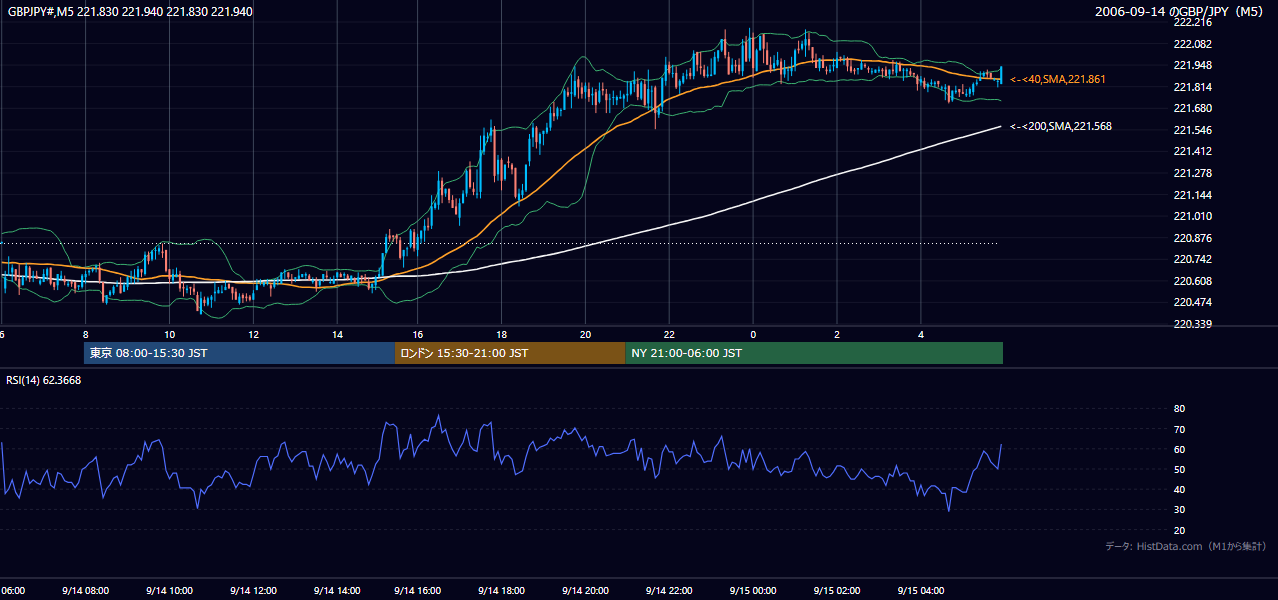This screenshot has width=1278, height=600.
Task: Click the 9/14 10:00 date label
Action: click(169, 590)
